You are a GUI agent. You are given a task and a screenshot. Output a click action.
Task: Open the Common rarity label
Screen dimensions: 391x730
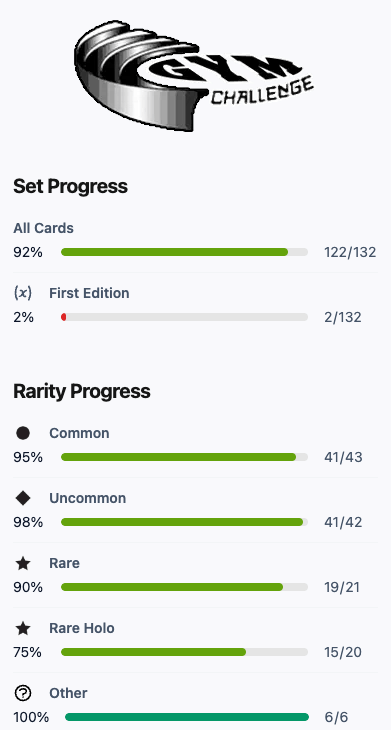(x=79, y=433)
